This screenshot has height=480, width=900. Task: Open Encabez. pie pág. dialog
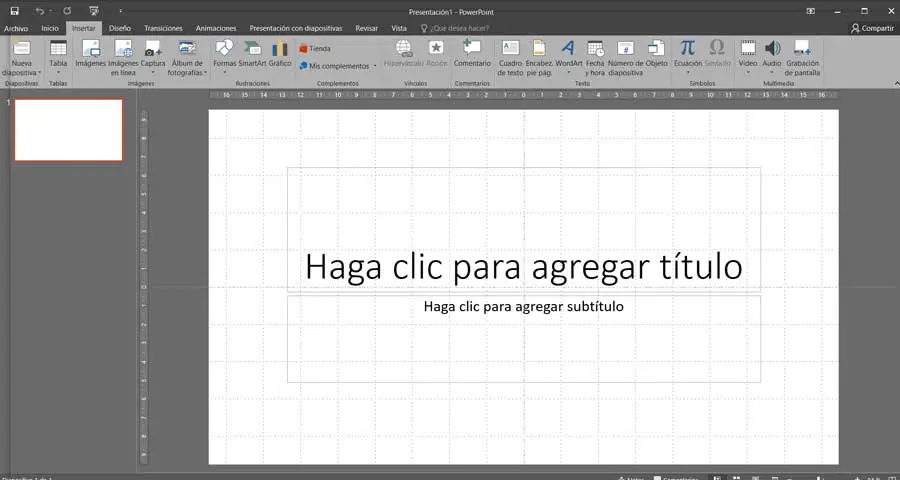click(x=539, y=58)
